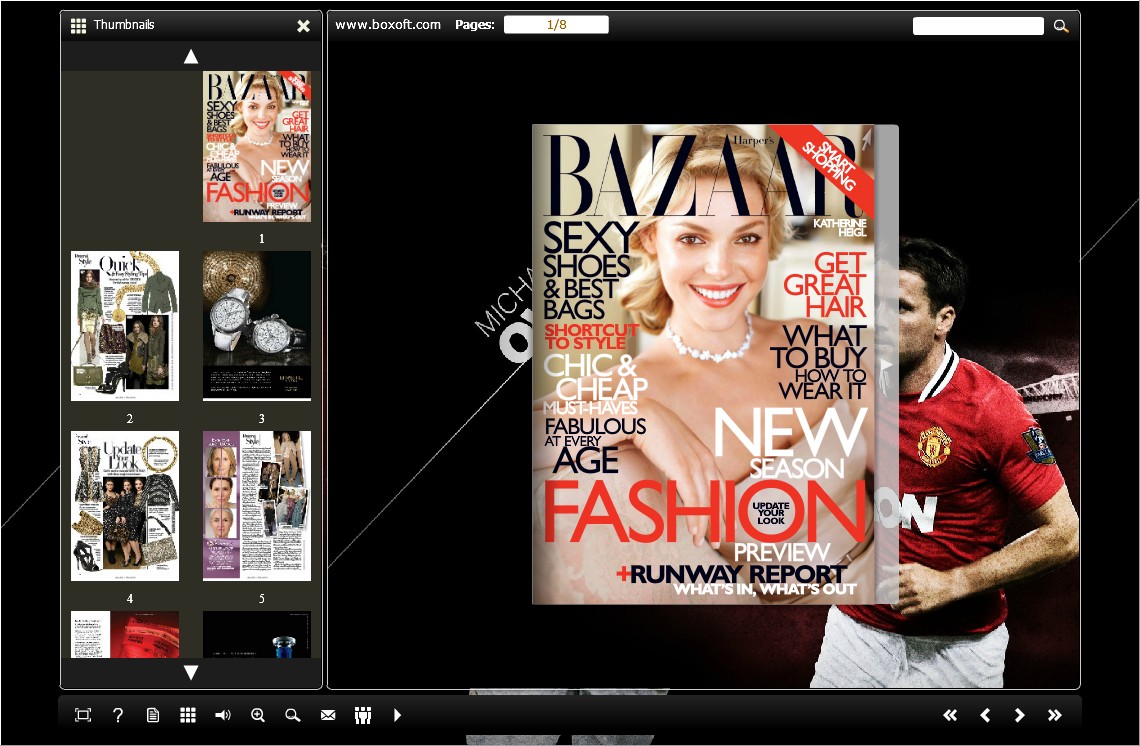Zoom in using the magnifier plus icon
The width and height of the screenshot is (1140, 746).
[x=257, y=715]
